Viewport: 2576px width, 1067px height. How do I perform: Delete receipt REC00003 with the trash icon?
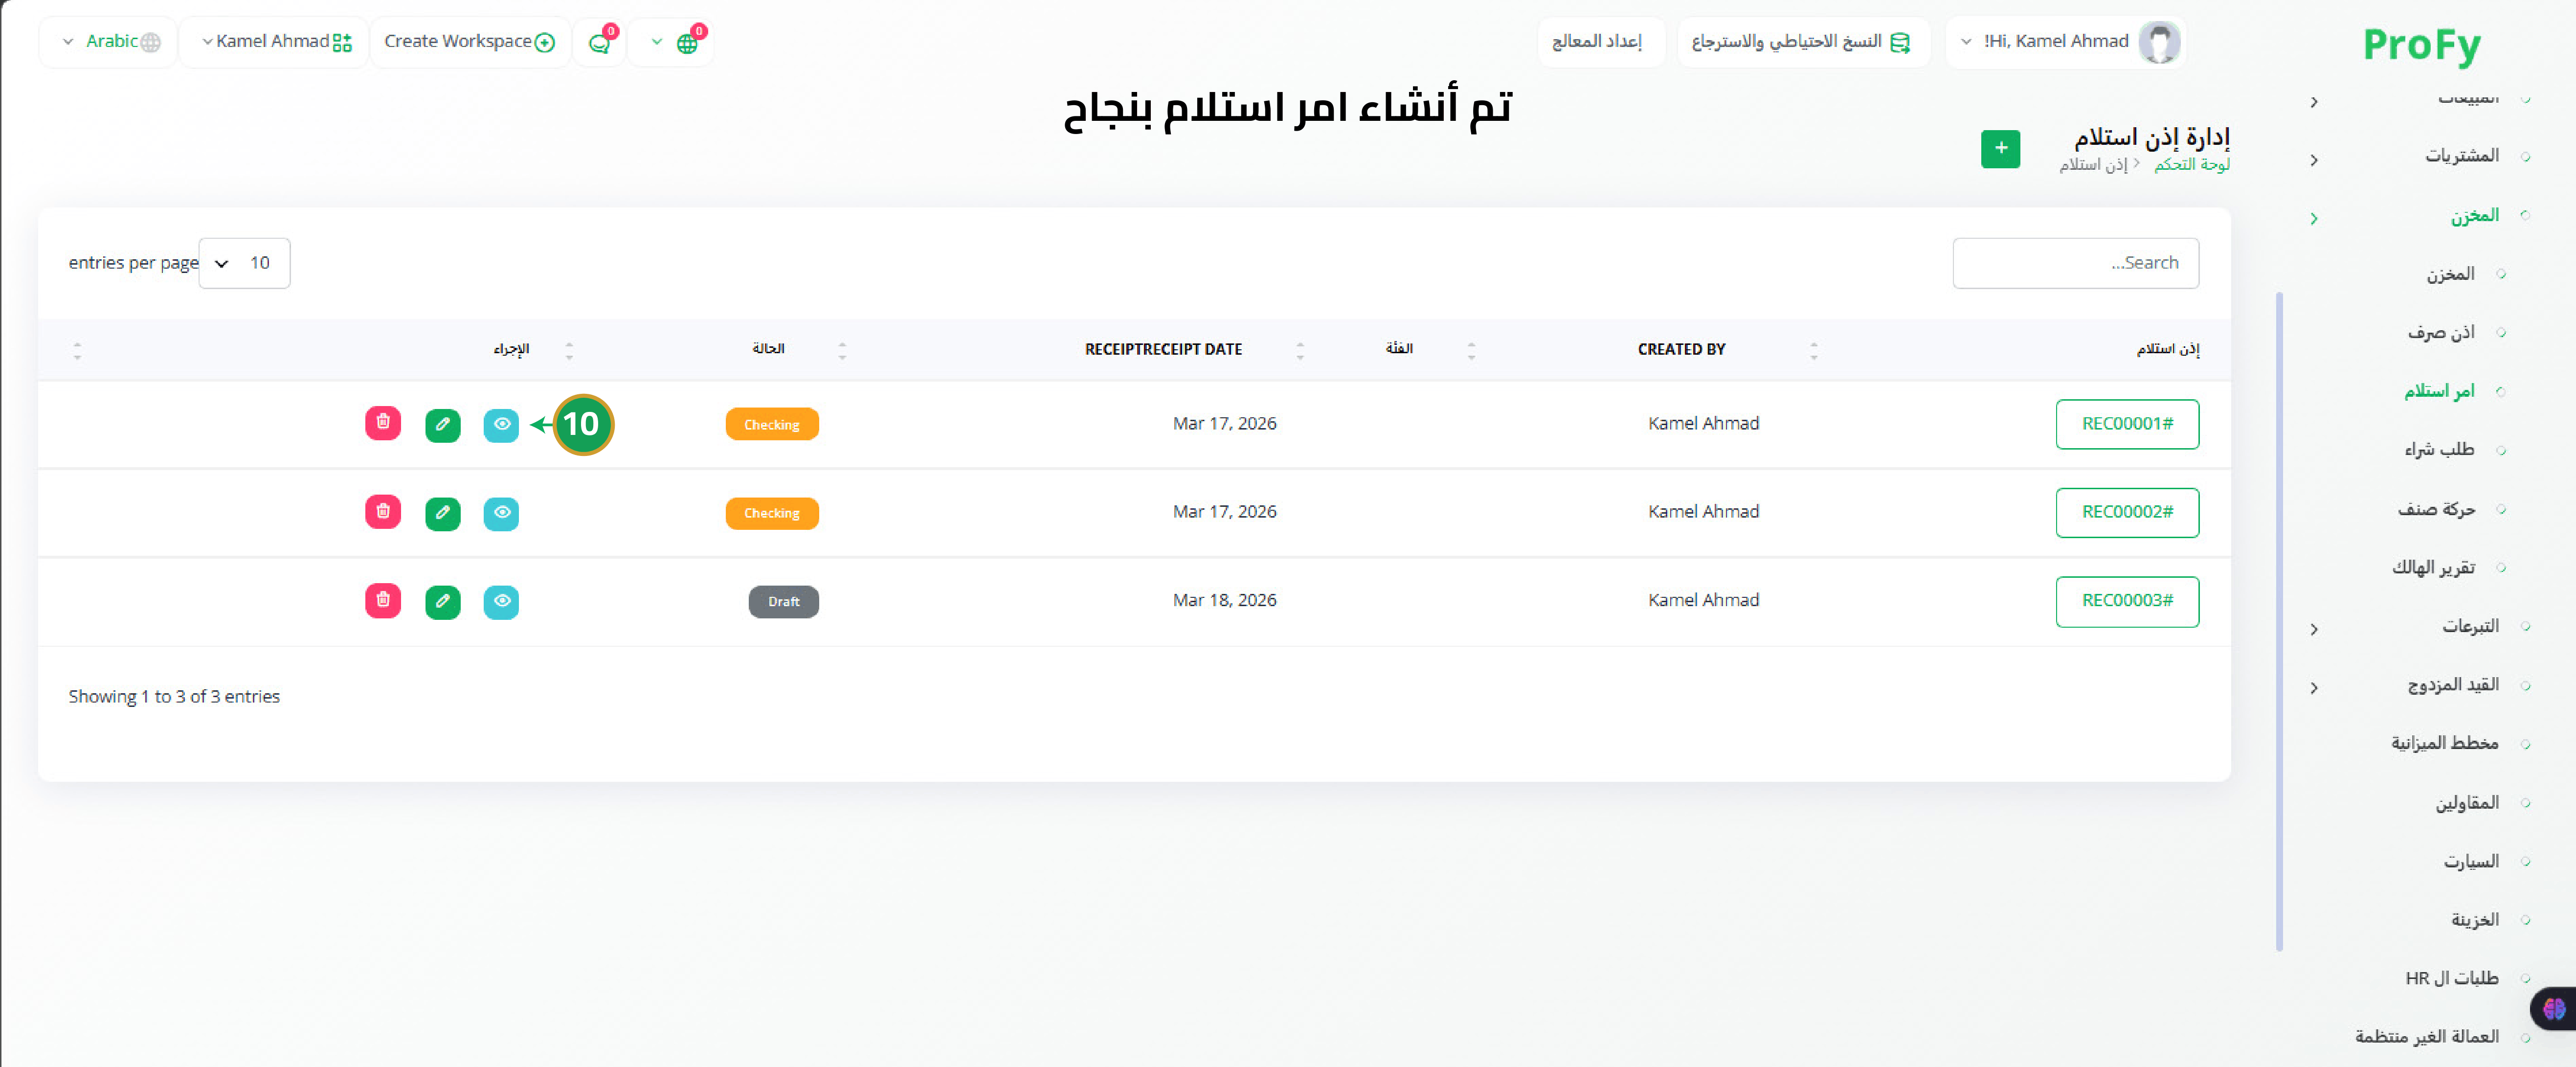pyautogui.click(x=383, y=600)
